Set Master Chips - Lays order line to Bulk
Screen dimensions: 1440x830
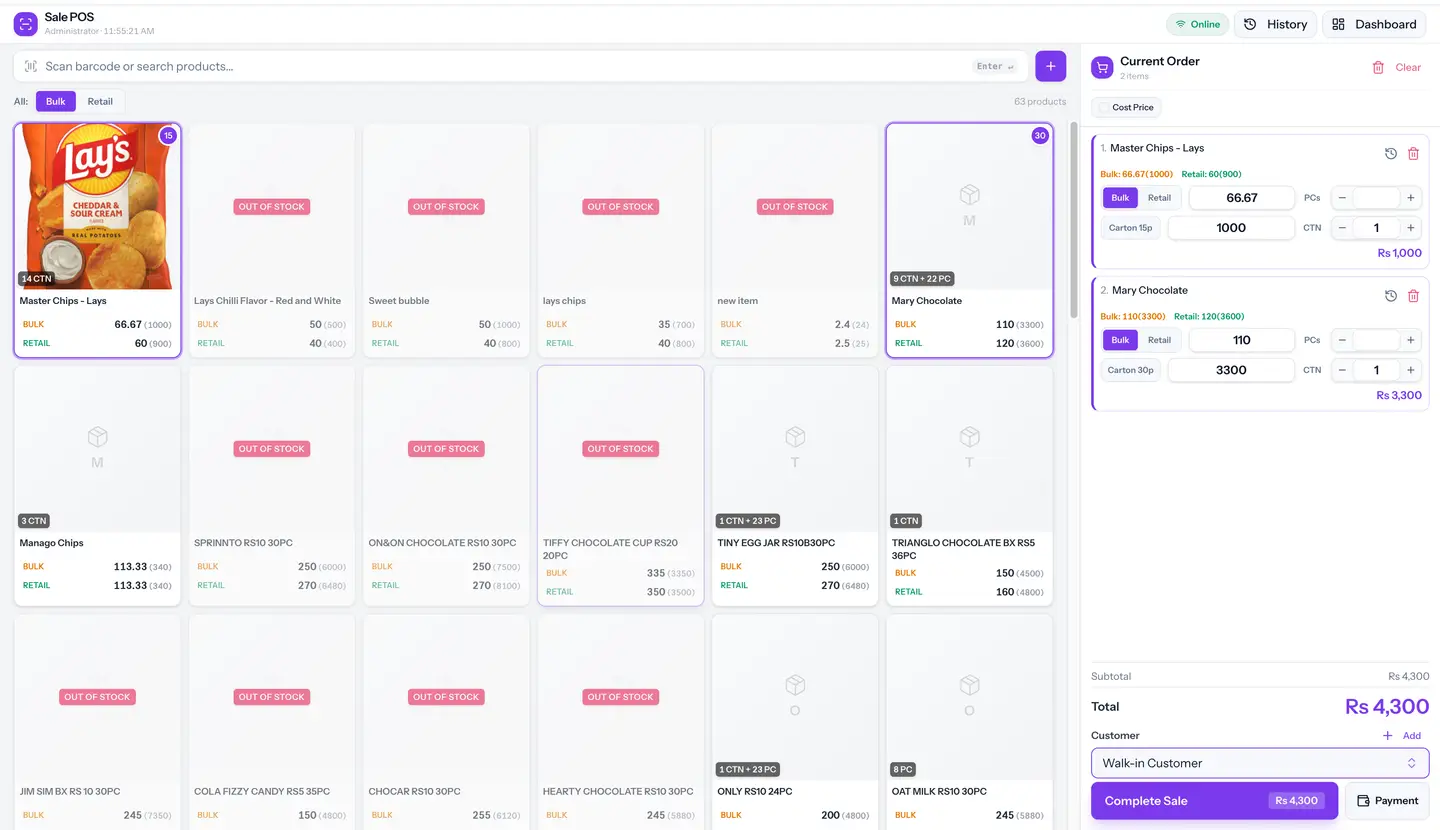click(x=1120, y=198)
